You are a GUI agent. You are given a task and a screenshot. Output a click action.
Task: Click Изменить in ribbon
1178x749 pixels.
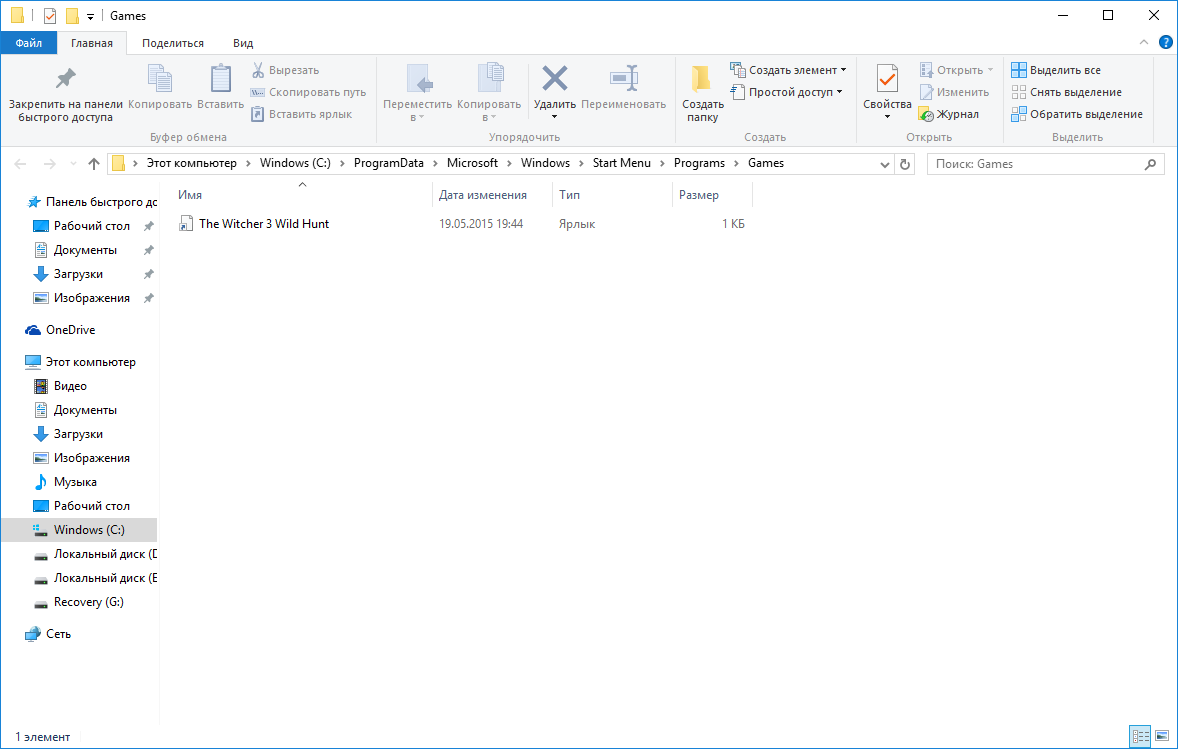coord(954,92)
